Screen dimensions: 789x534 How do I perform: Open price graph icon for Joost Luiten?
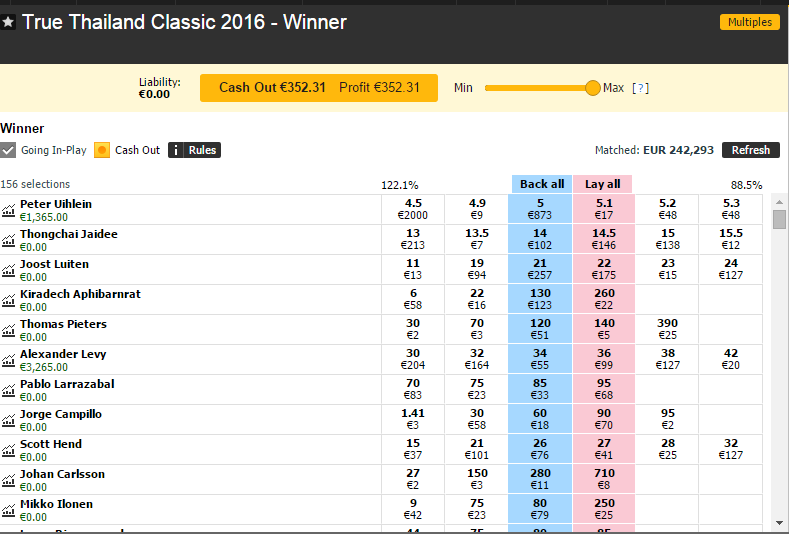(8, 271)
